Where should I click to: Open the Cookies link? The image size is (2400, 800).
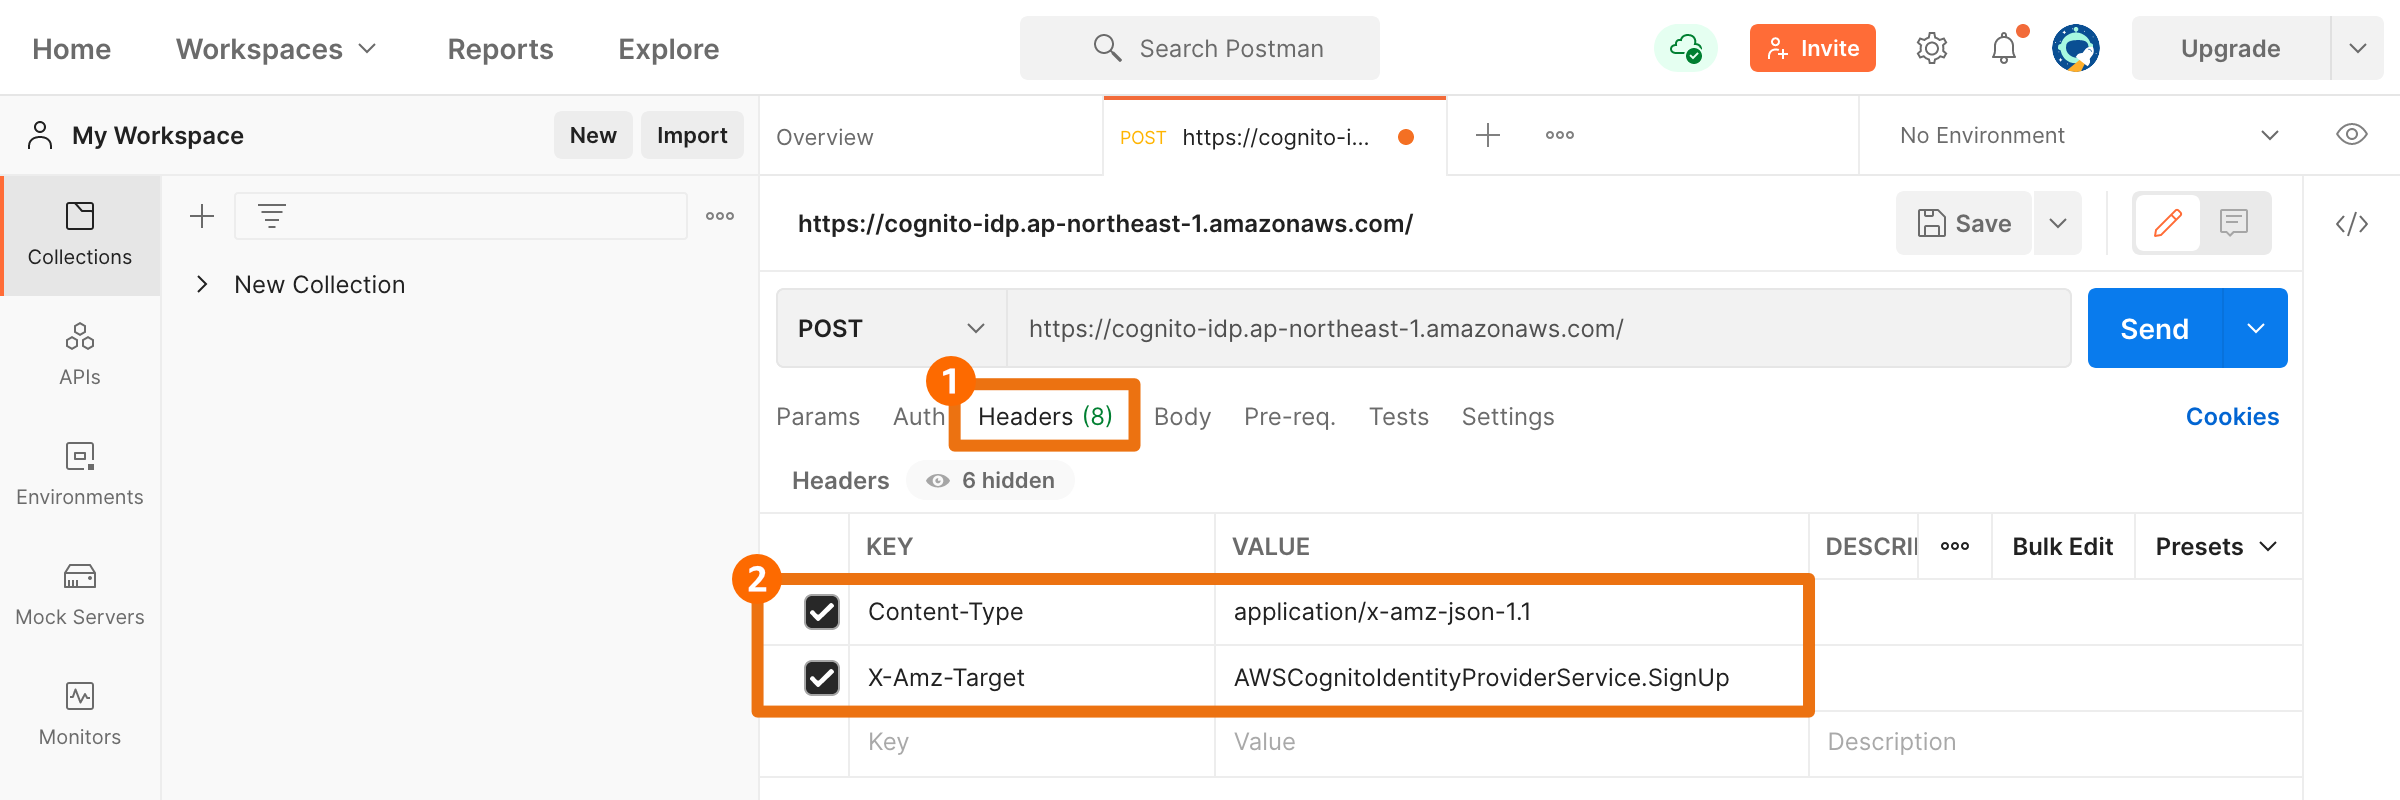pyautogui.click(x=2232, y=416)
